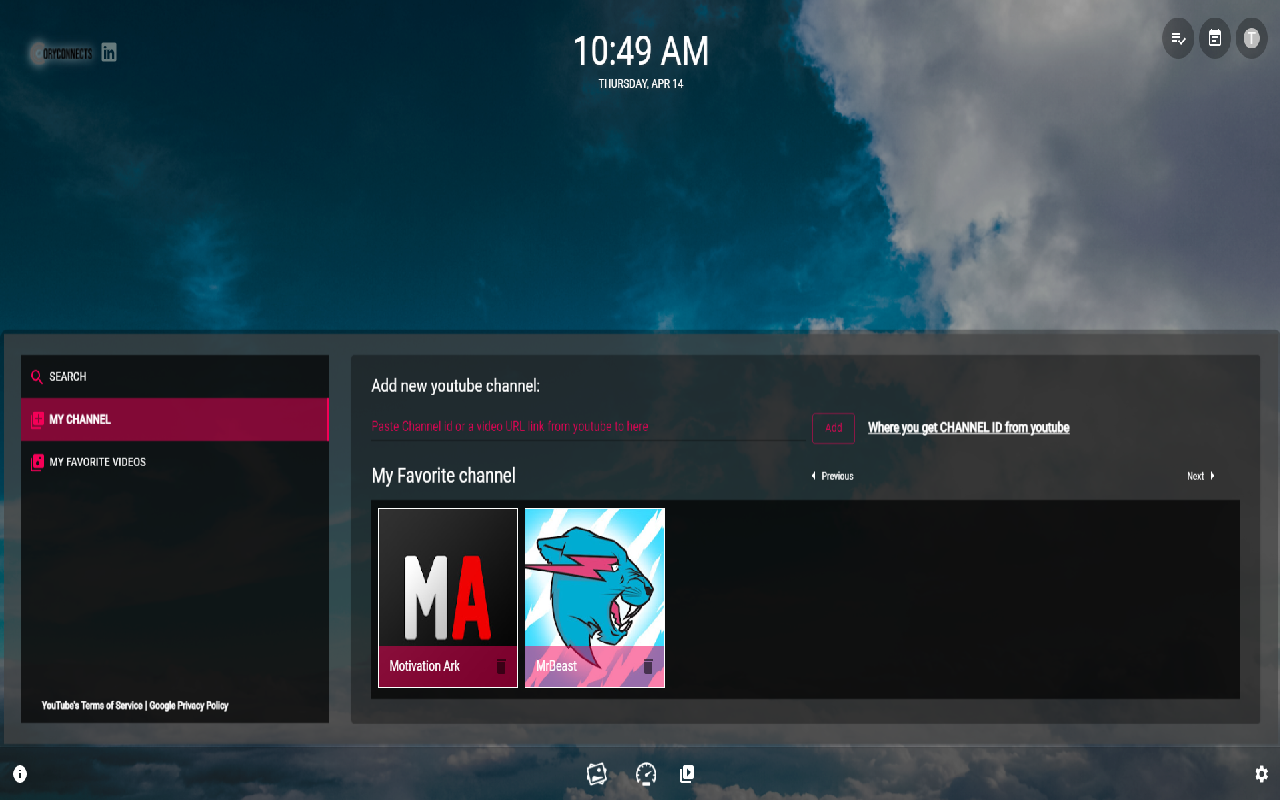Select the SEARCH sidebar item
This screenshot has height=800, width=1280.
(175, 377)
